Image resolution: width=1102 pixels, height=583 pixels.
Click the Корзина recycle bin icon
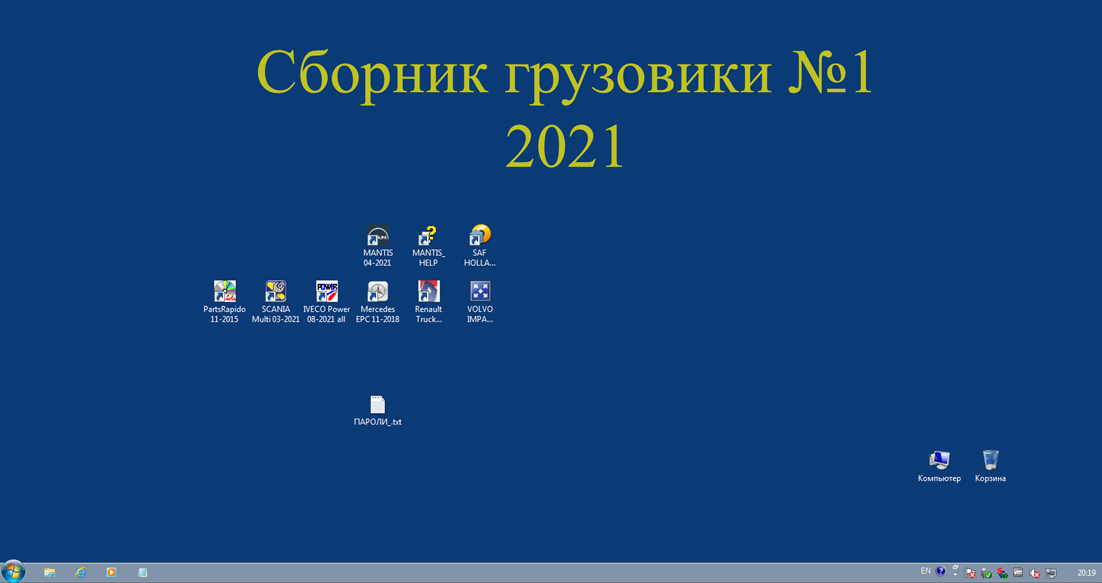tap(990, 461)
